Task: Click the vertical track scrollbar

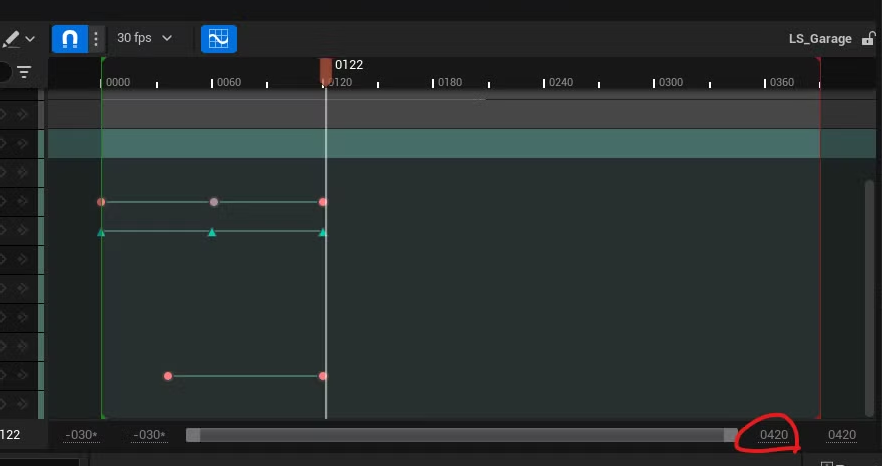Action: click(870, 298)
